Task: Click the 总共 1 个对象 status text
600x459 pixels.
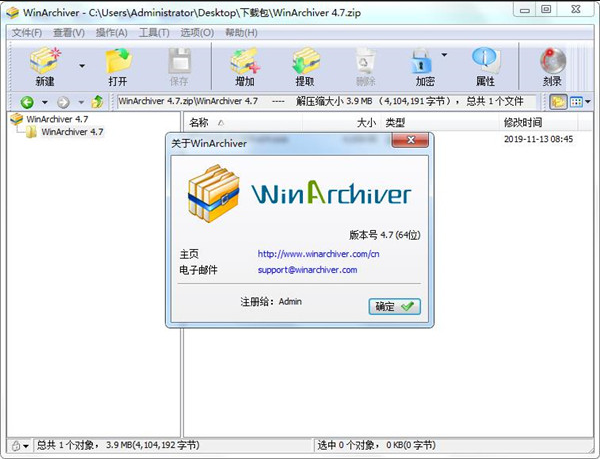Action: (118, 445)
